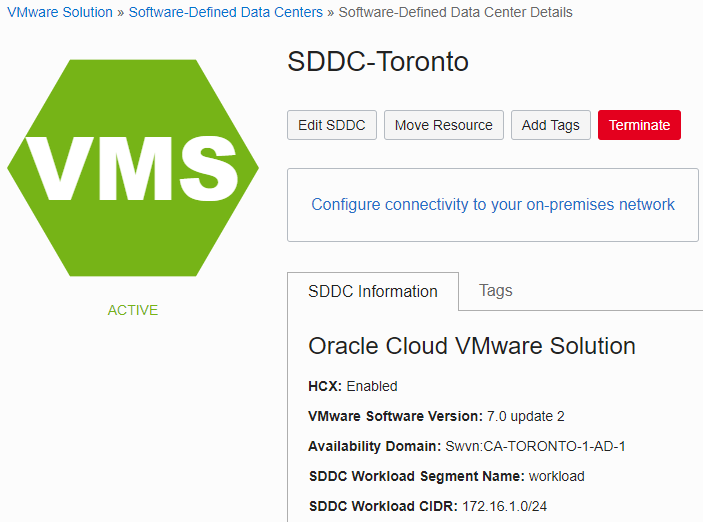
Task: Click the Edit SDDC button
Action: (x=332, y=125)
